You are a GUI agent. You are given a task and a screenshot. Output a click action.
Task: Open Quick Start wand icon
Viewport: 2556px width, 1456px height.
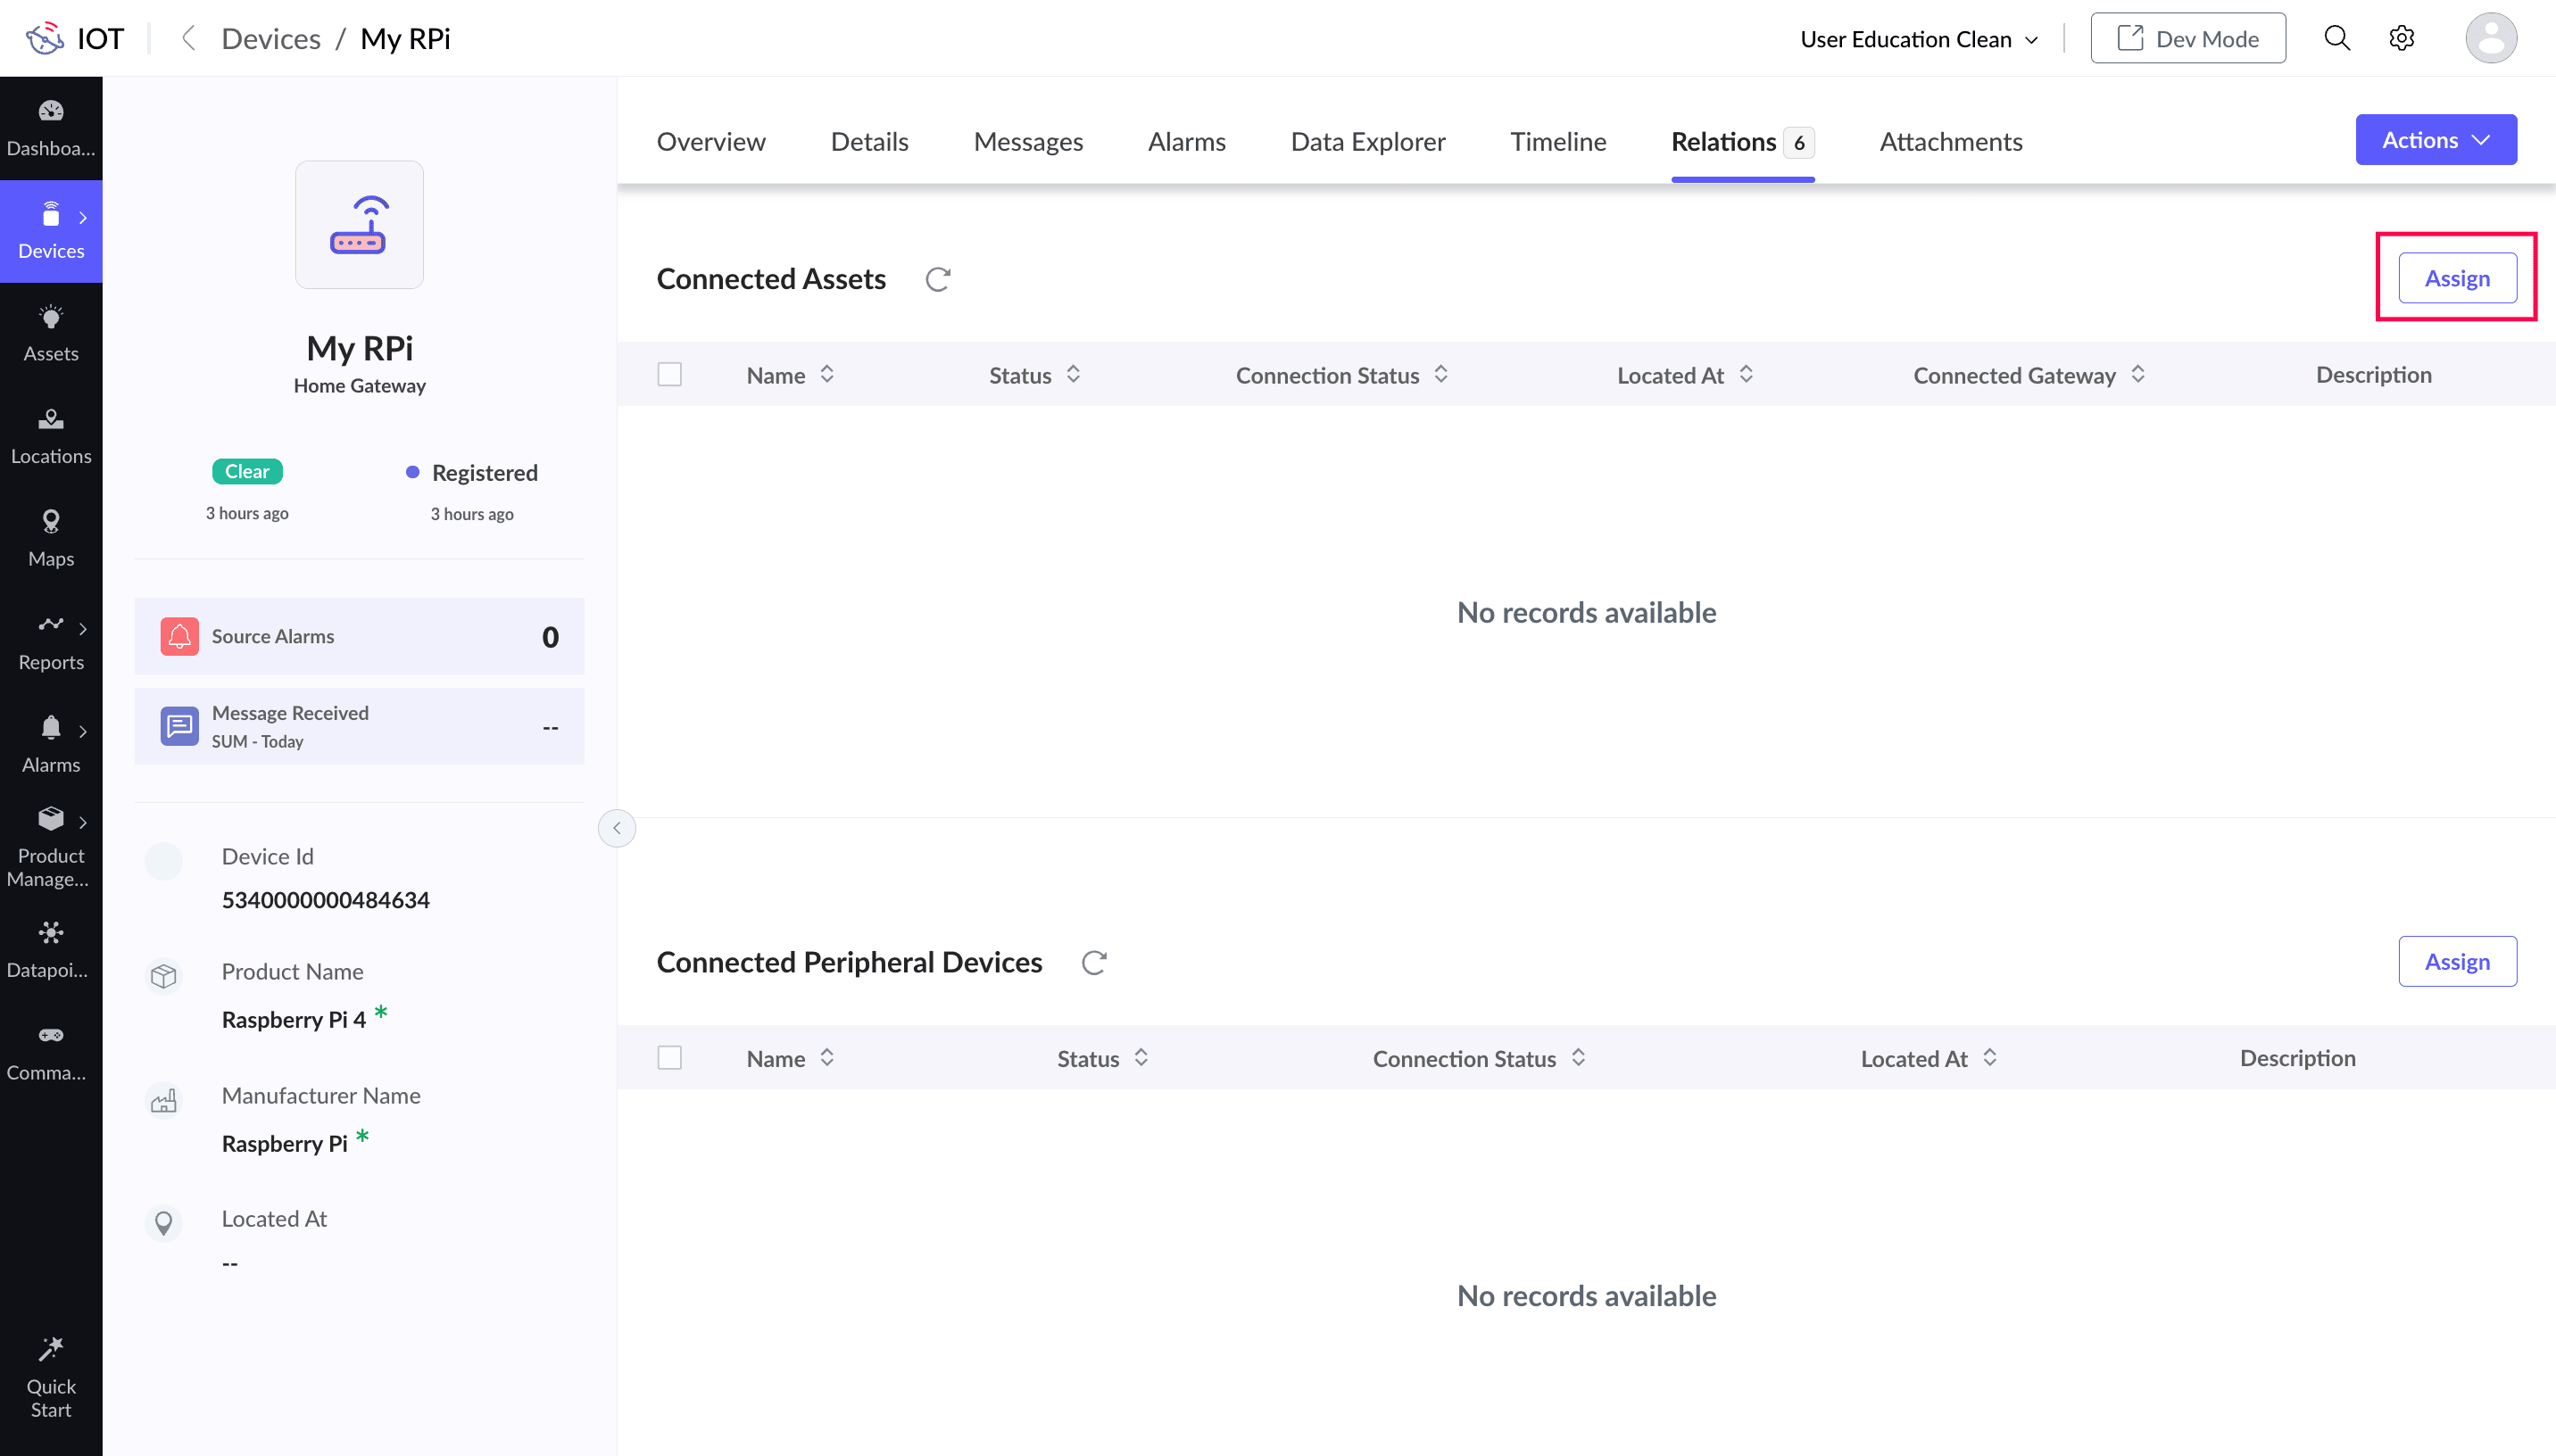(51, 1349)
